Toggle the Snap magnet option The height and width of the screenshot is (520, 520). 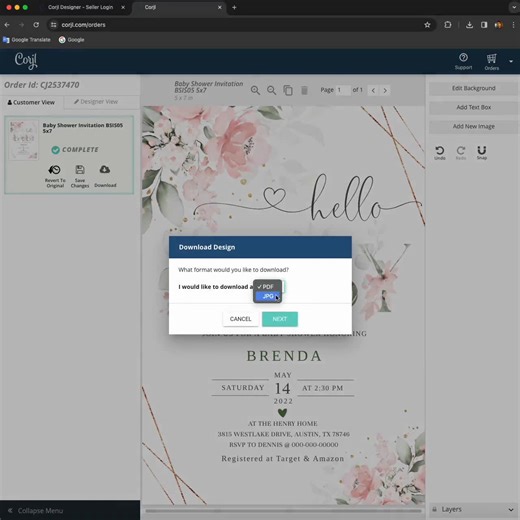[482, 150]
